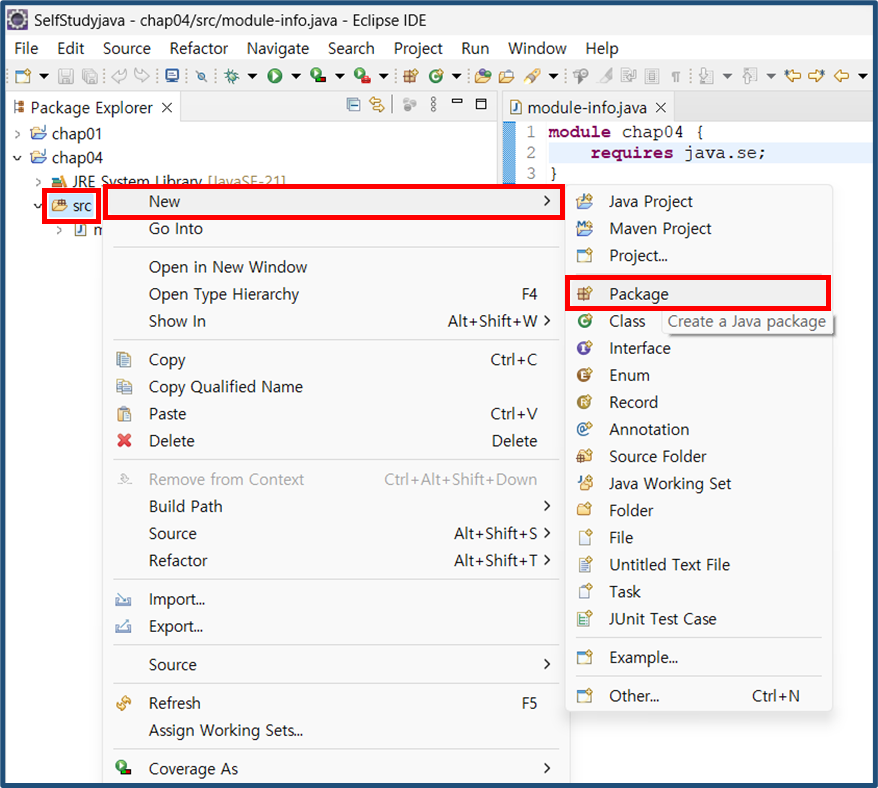Select Other... in New submenu

(x=699, y=696)
